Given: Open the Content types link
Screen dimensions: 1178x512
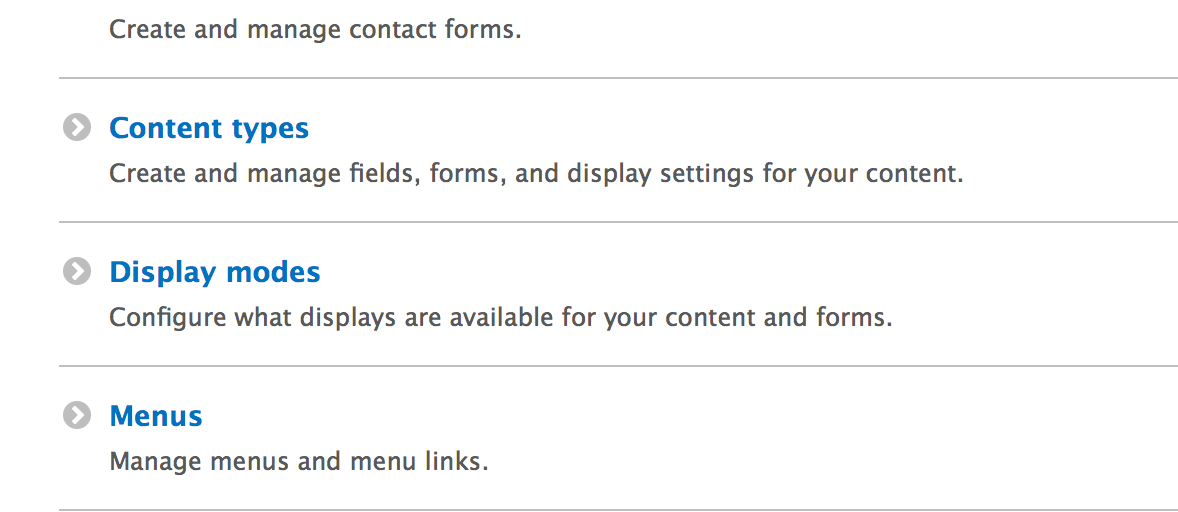Looking at the screenshot, I should click(209, 128).
